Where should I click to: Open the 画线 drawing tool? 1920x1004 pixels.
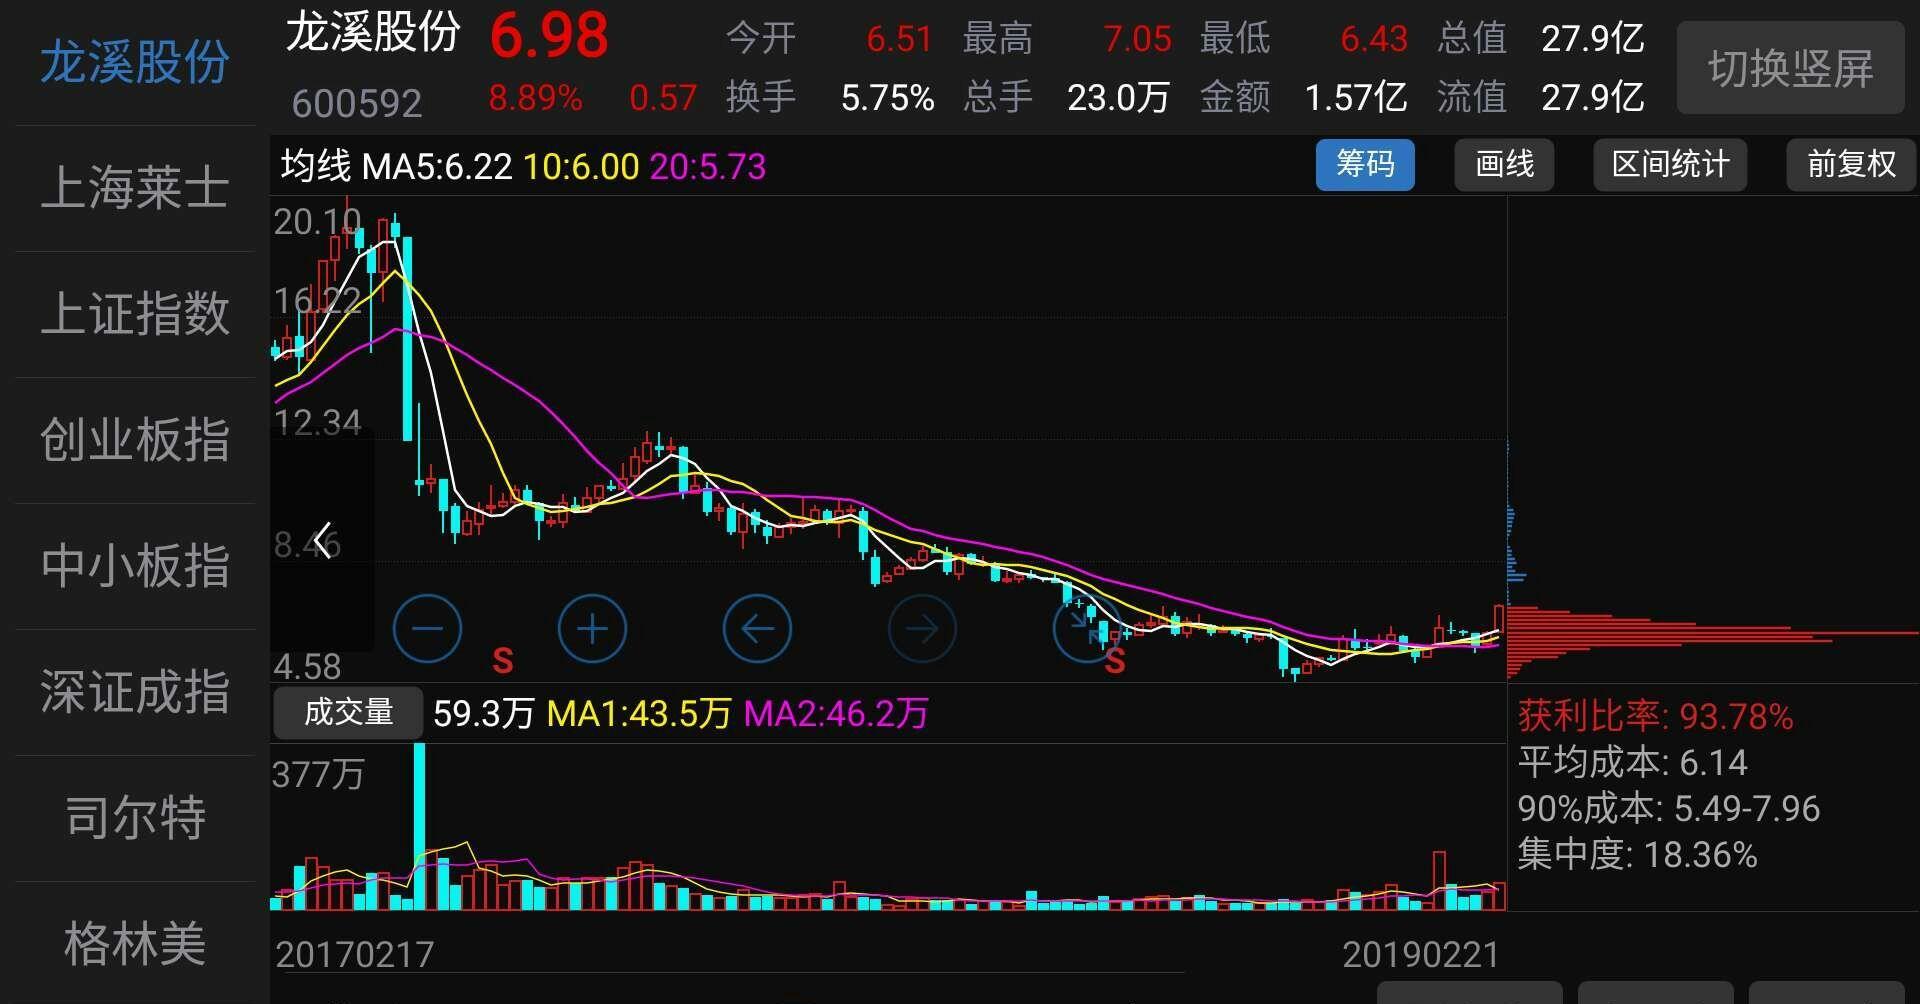click(1504, 165)
